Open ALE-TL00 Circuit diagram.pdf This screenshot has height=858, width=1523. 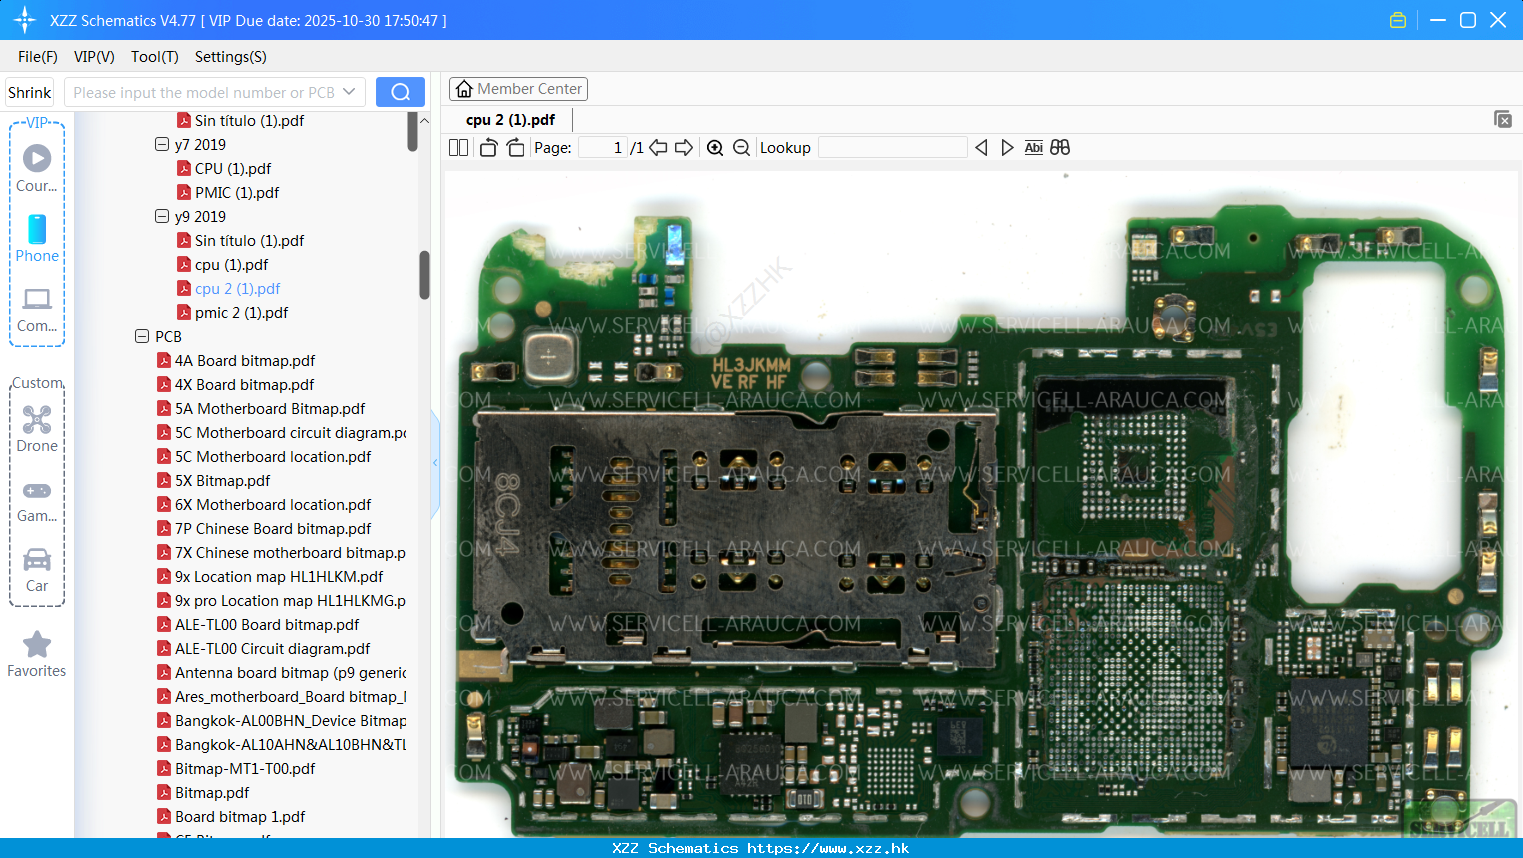click(x=264, y=648)
